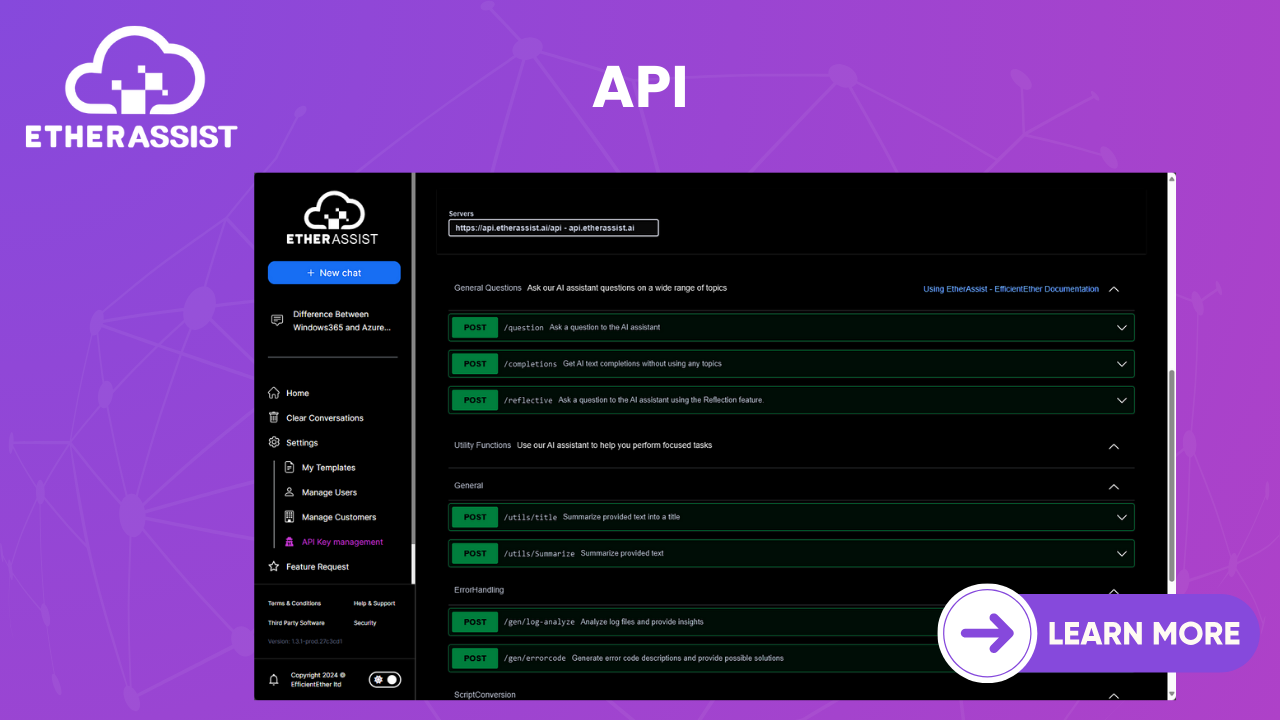Open the Help & Support link

point(374,603)
